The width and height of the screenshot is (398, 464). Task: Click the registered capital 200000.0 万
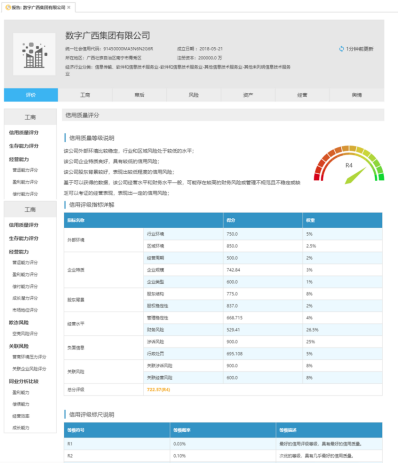pyautogui.click(x=210, y=58)
